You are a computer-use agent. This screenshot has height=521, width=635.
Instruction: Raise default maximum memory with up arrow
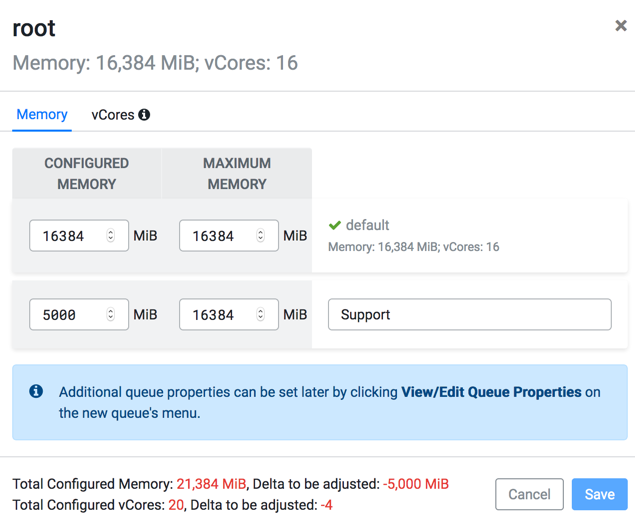pos(261,232)
